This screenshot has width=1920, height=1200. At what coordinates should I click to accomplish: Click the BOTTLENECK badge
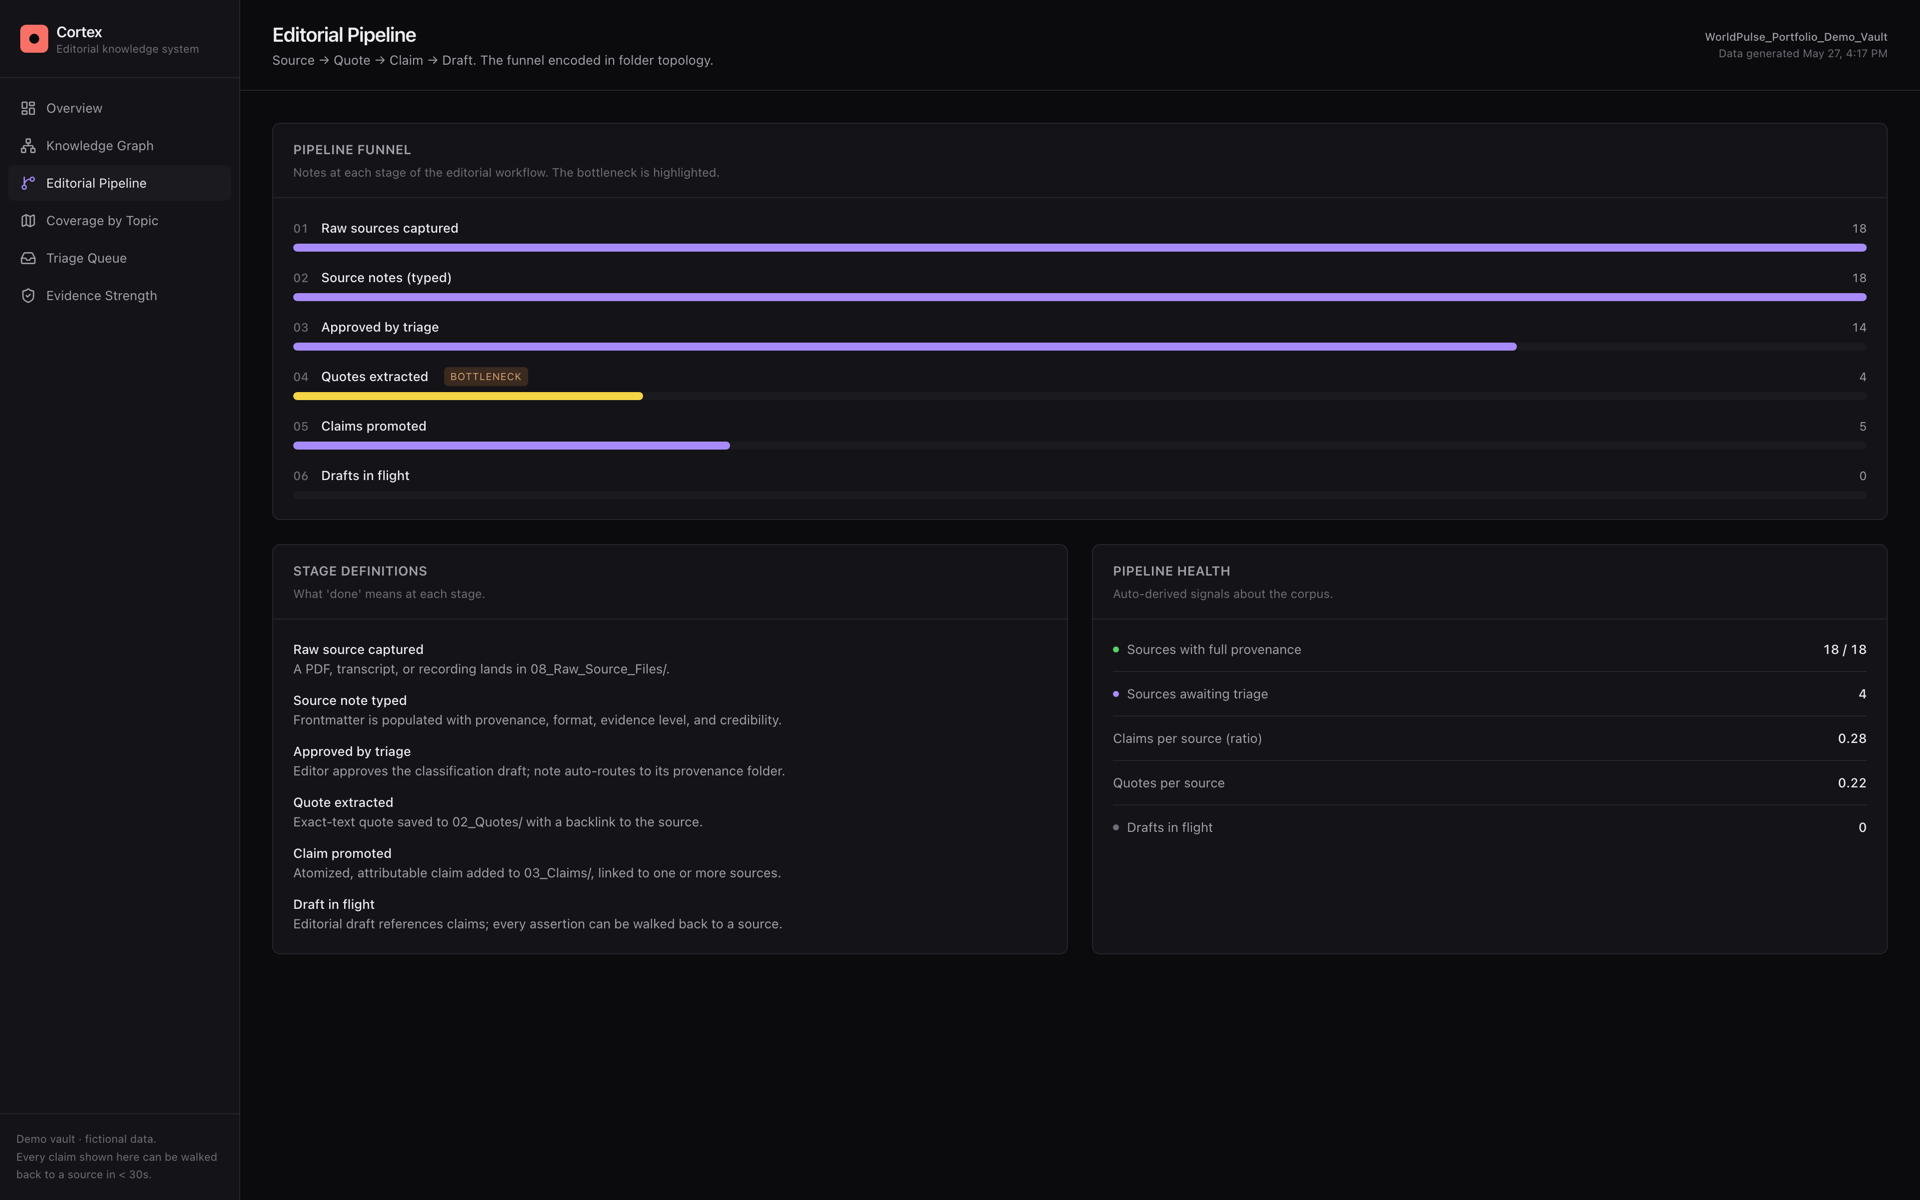[486, 377]
